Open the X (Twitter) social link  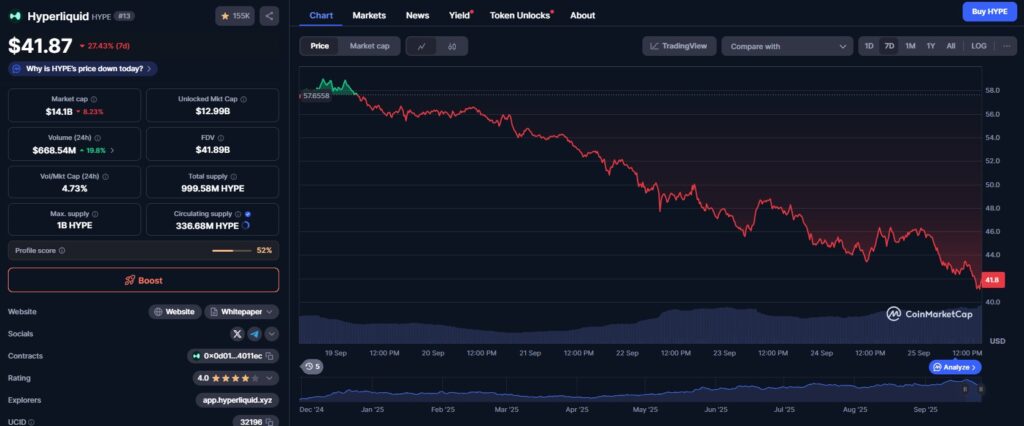[x=237, y=334]
